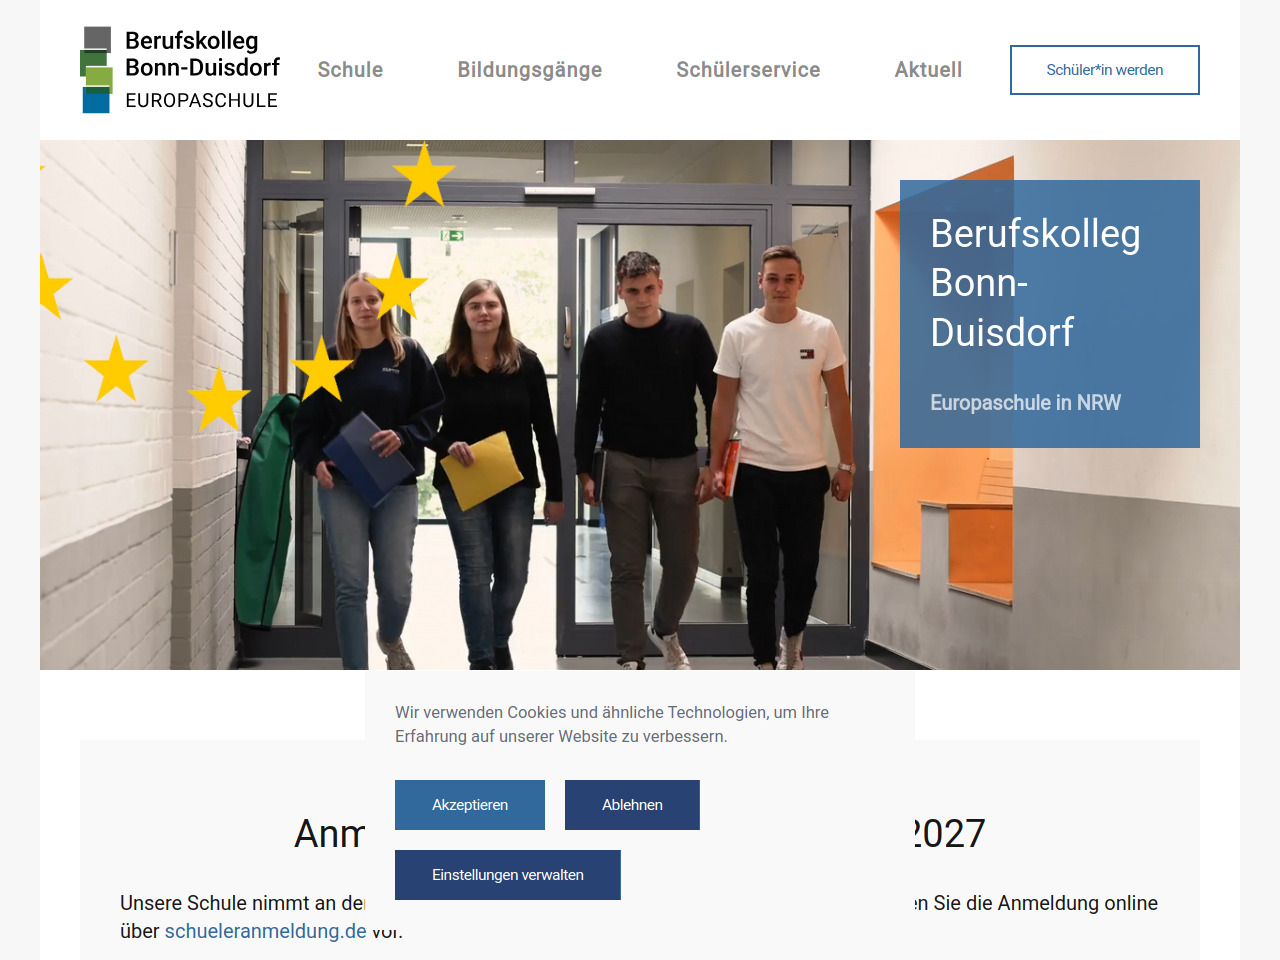Image resolution: width=1280 pixels, height=960 pixels.
Task: Click the green emergency exit sign in photo
Action: pos(452,236)
